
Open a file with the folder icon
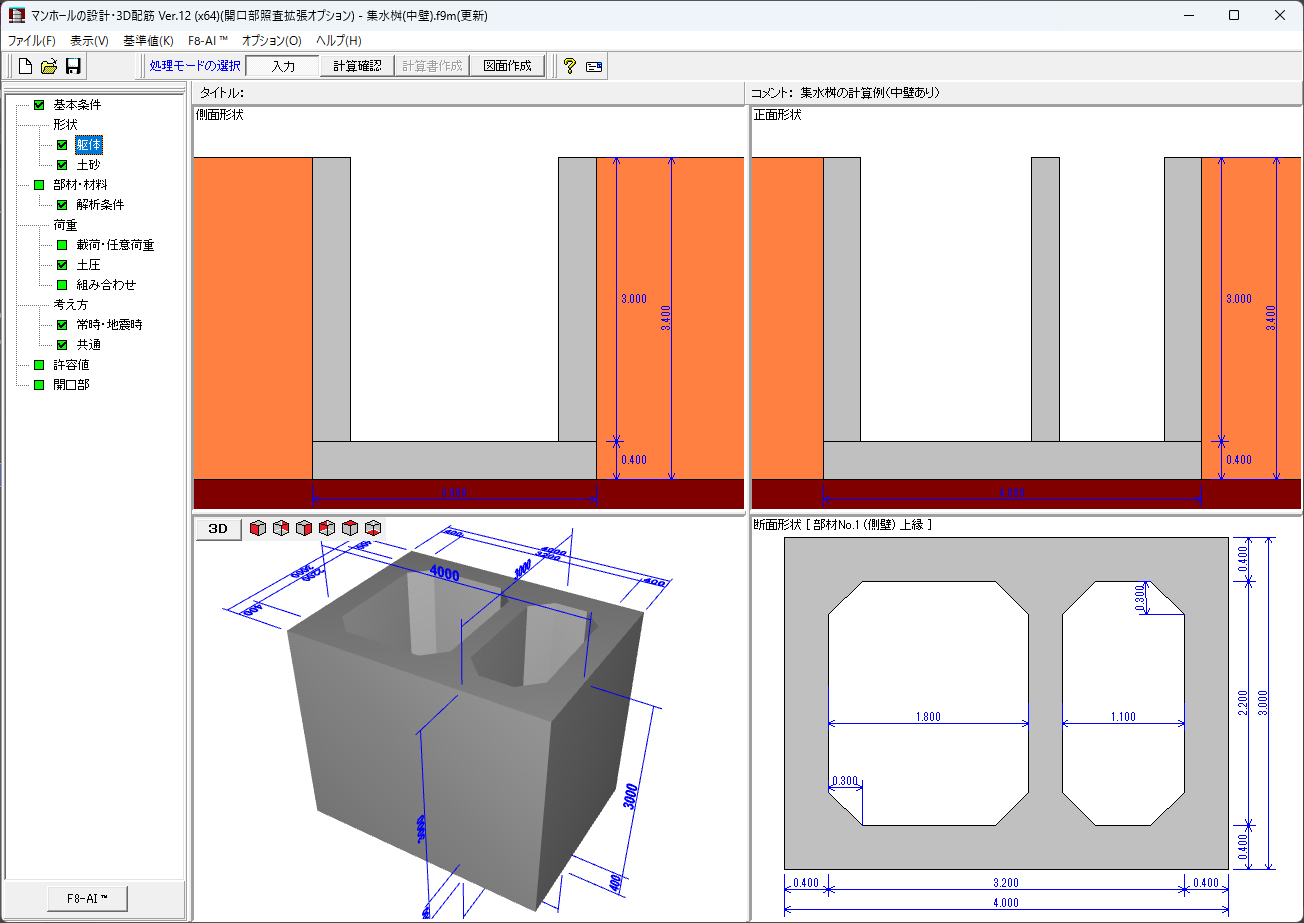tap(49, 67)
